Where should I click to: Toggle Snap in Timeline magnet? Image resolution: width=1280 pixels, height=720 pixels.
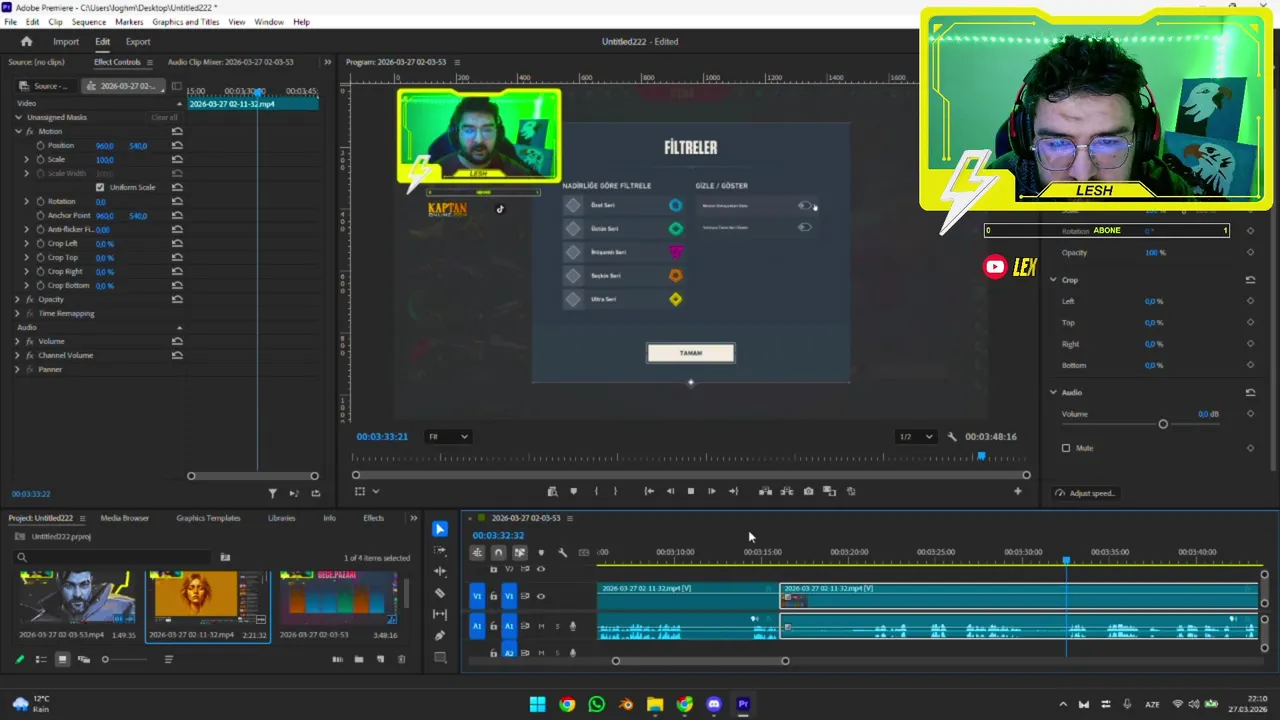tap(498, 552)
